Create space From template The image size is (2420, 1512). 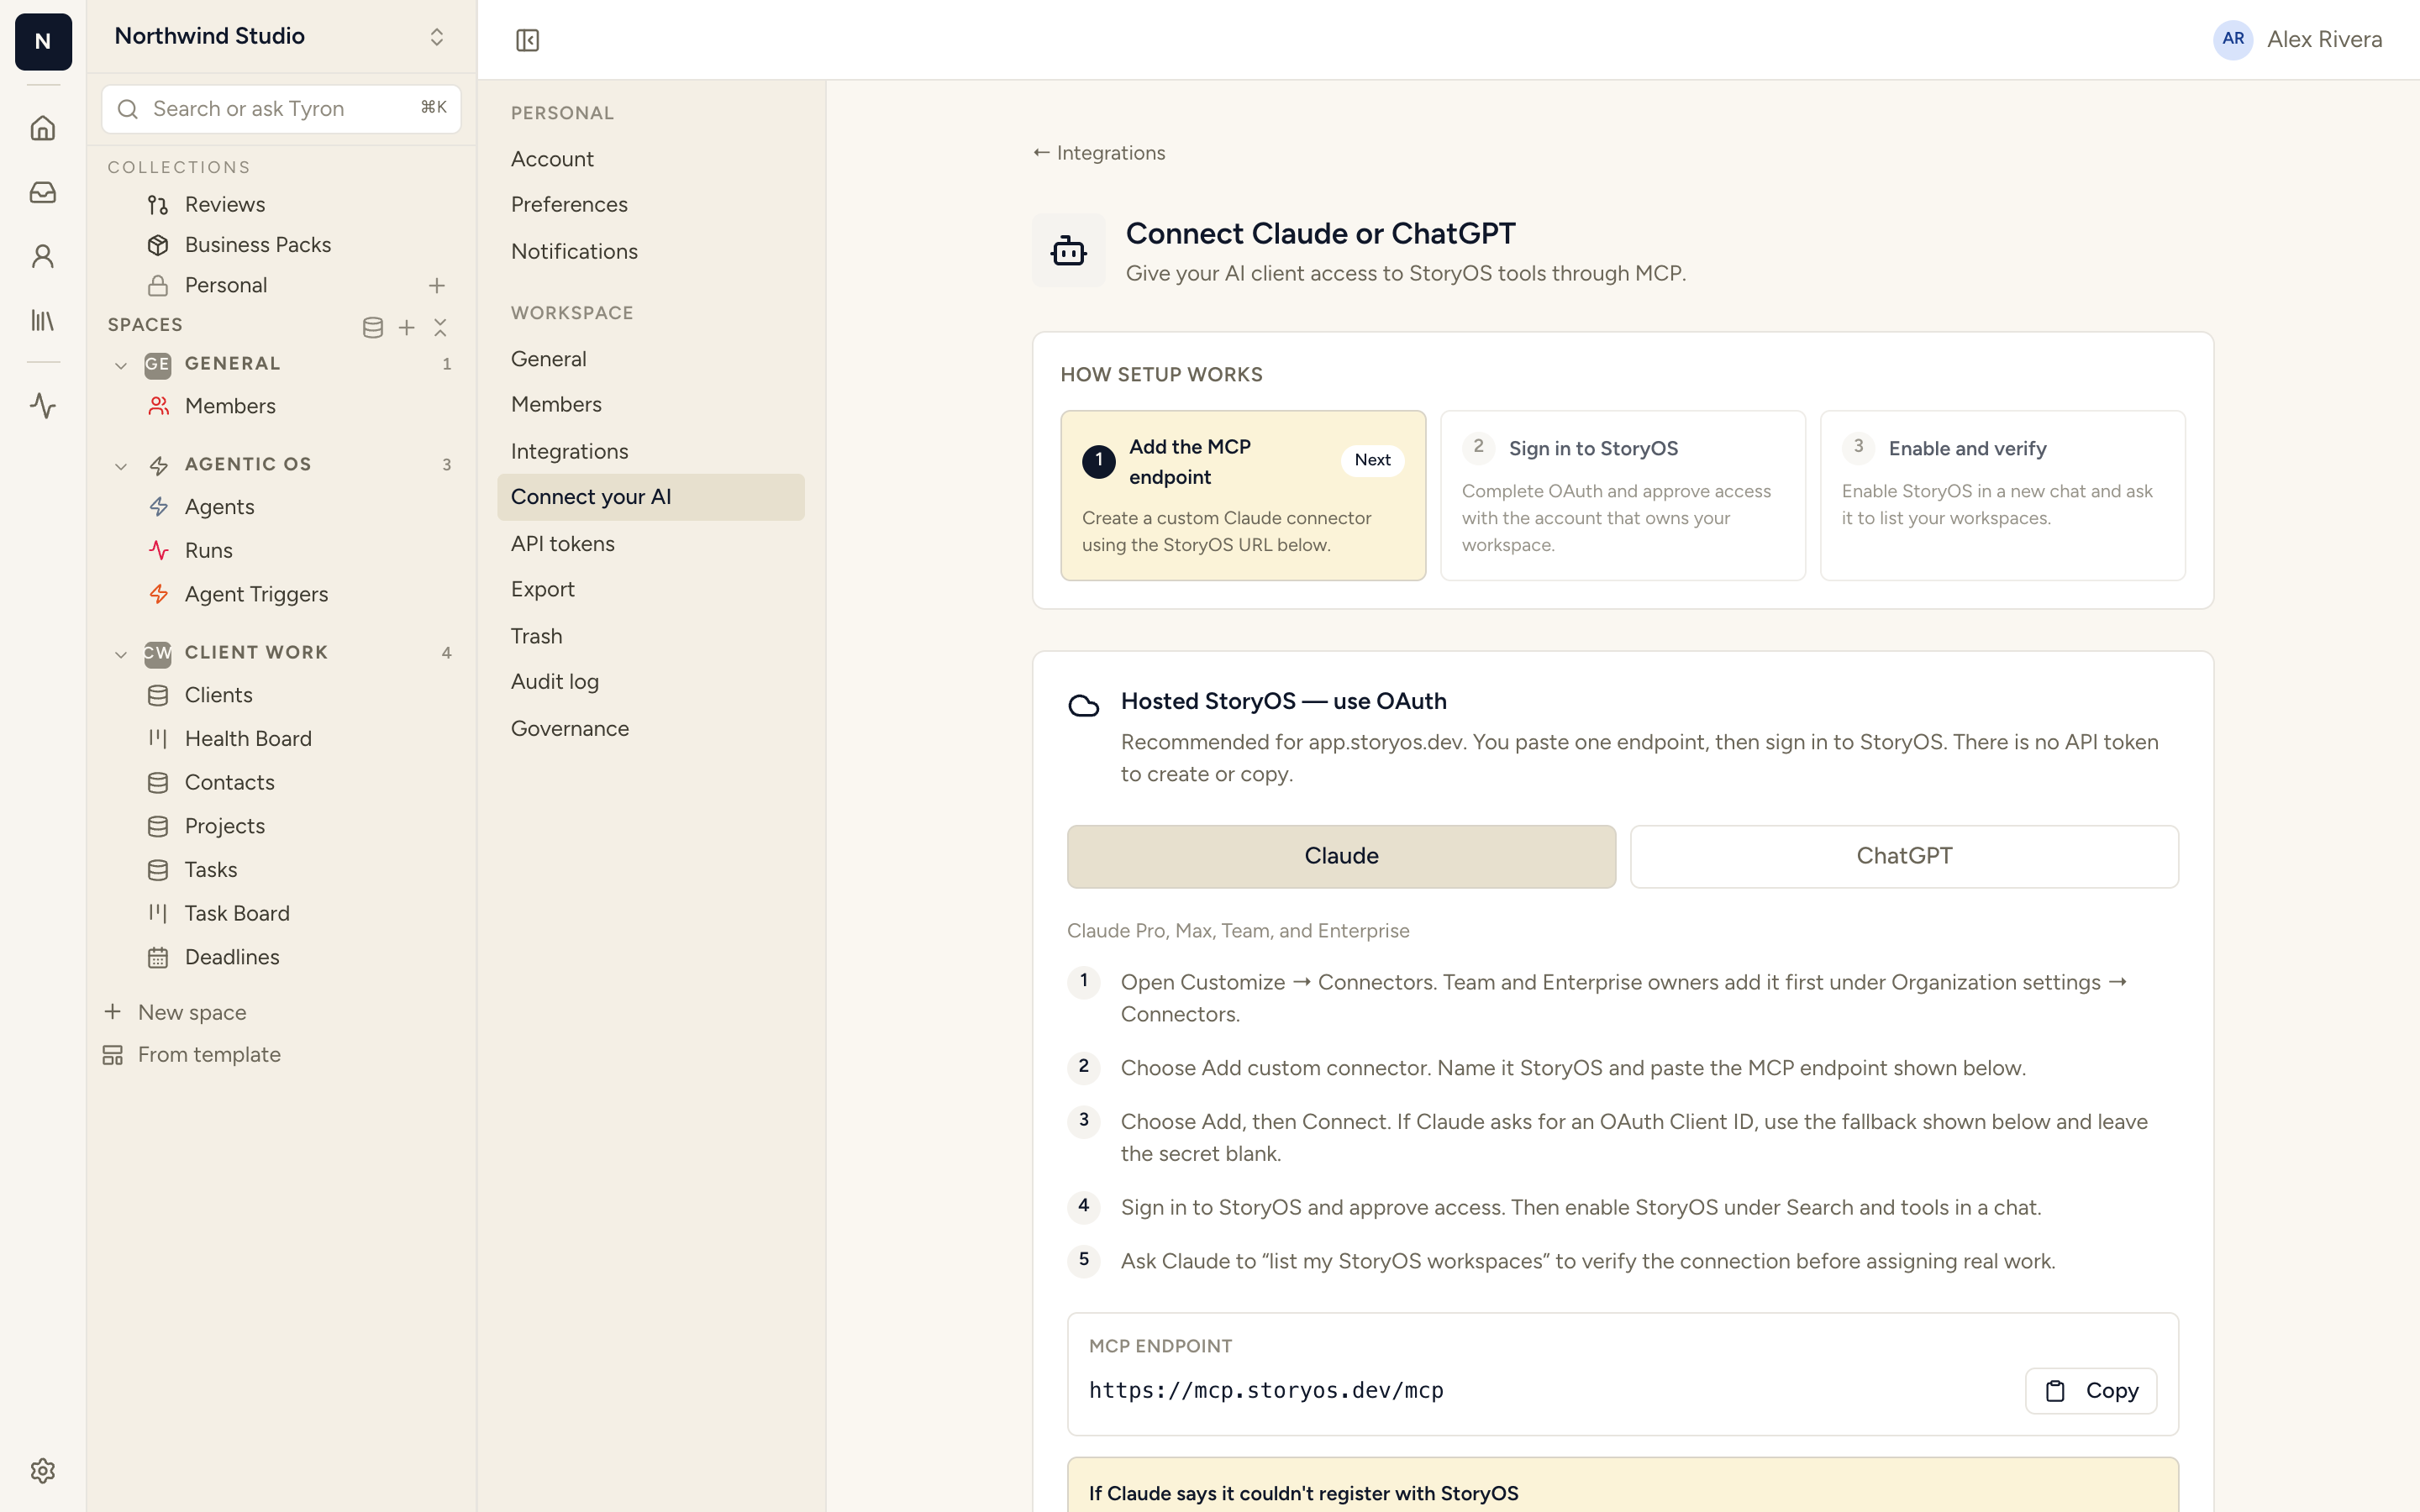(x=192, y=1055)
